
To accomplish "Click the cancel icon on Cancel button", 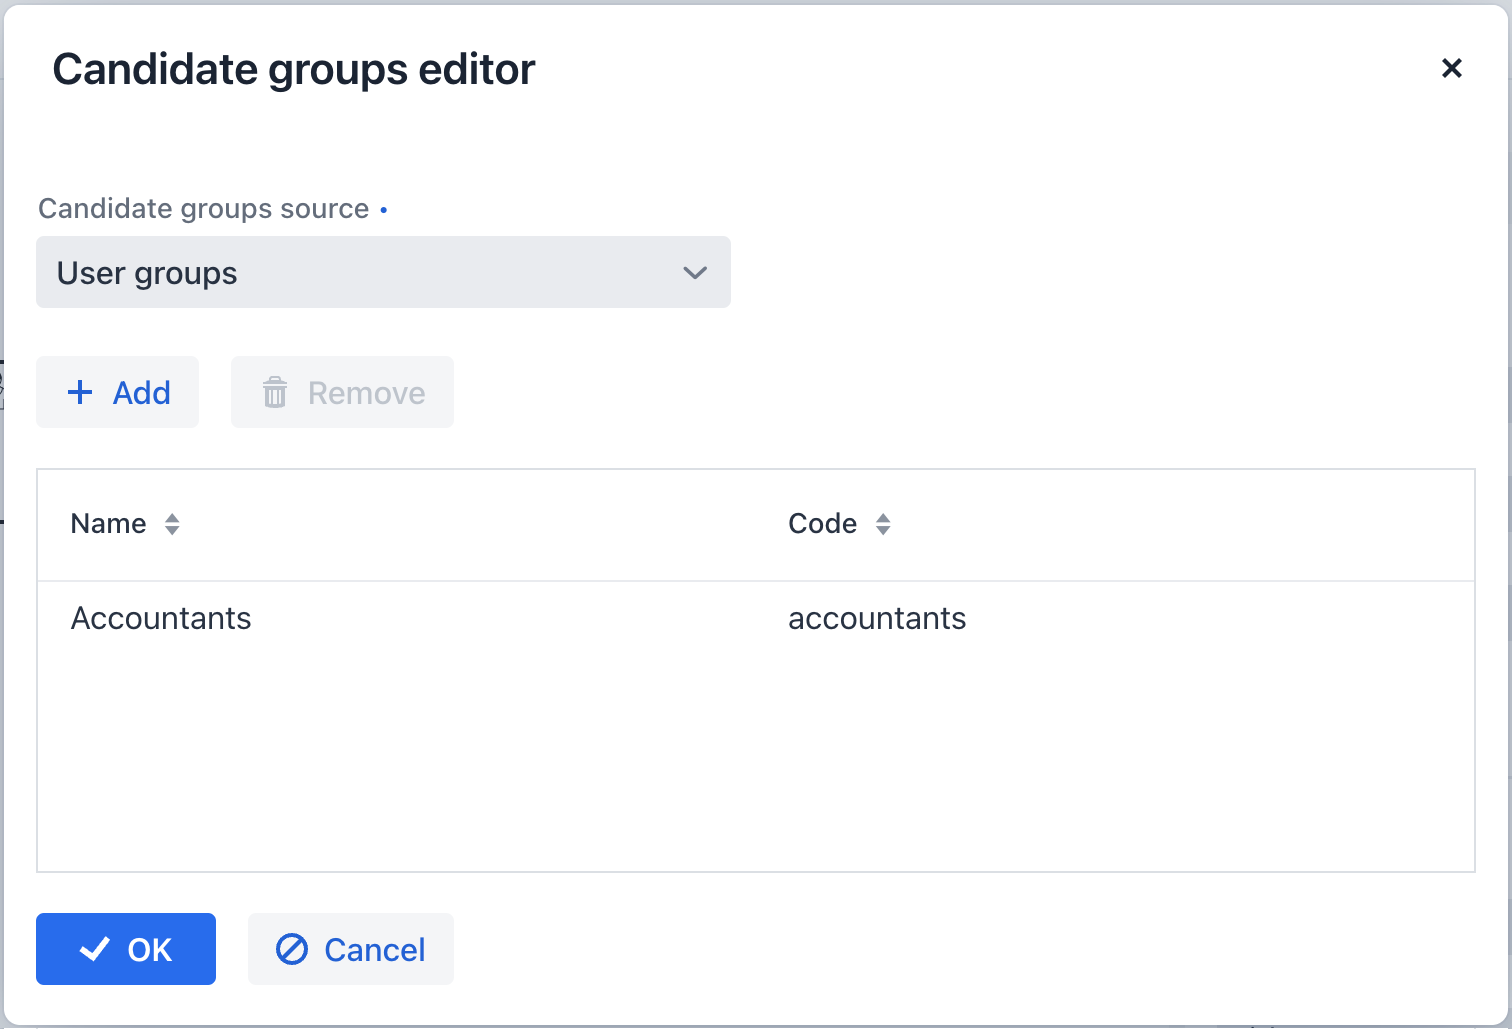I will point(291,949).
